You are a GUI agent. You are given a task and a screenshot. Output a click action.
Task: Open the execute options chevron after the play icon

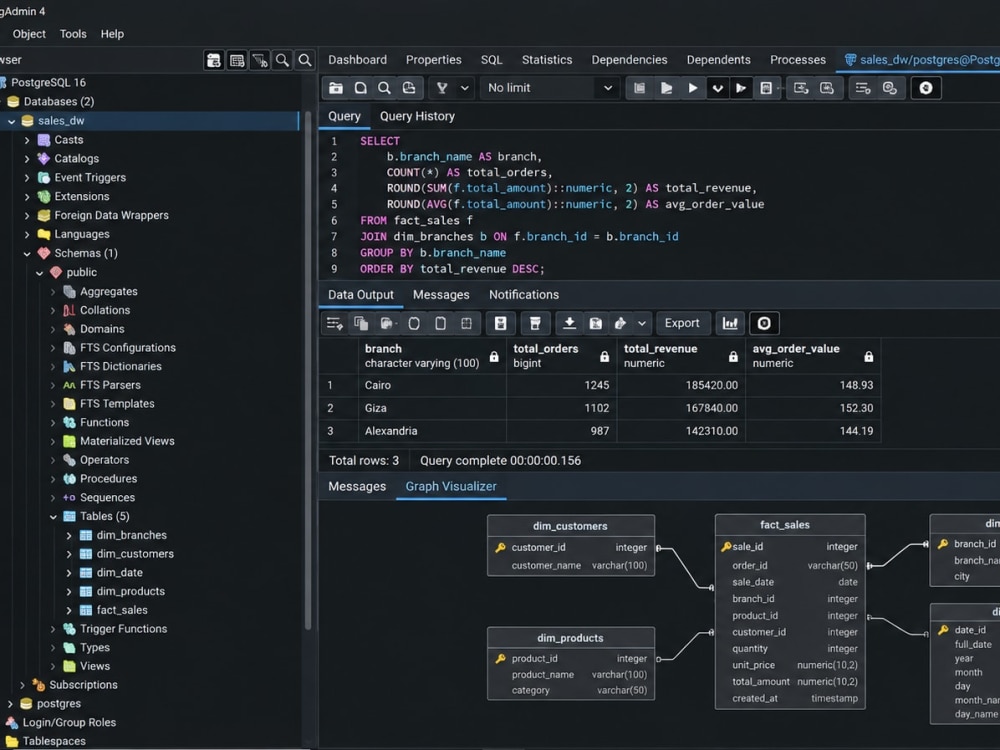717,88
